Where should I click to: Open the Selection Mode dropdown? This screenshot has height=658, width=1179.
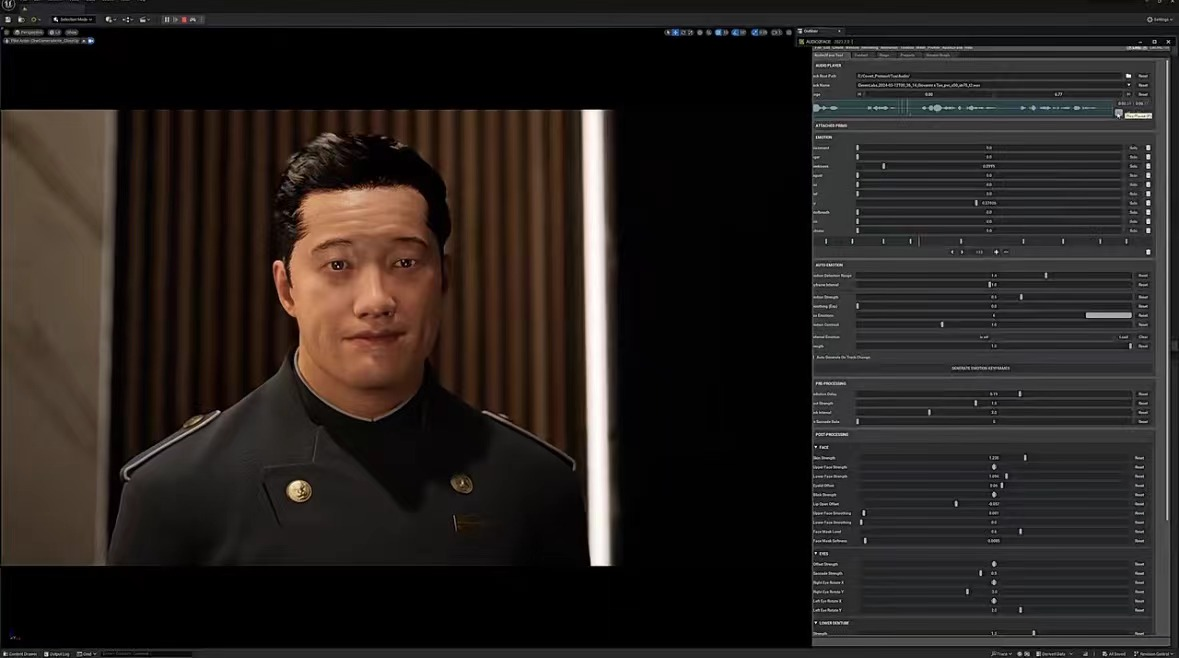(x=73, y=19)
